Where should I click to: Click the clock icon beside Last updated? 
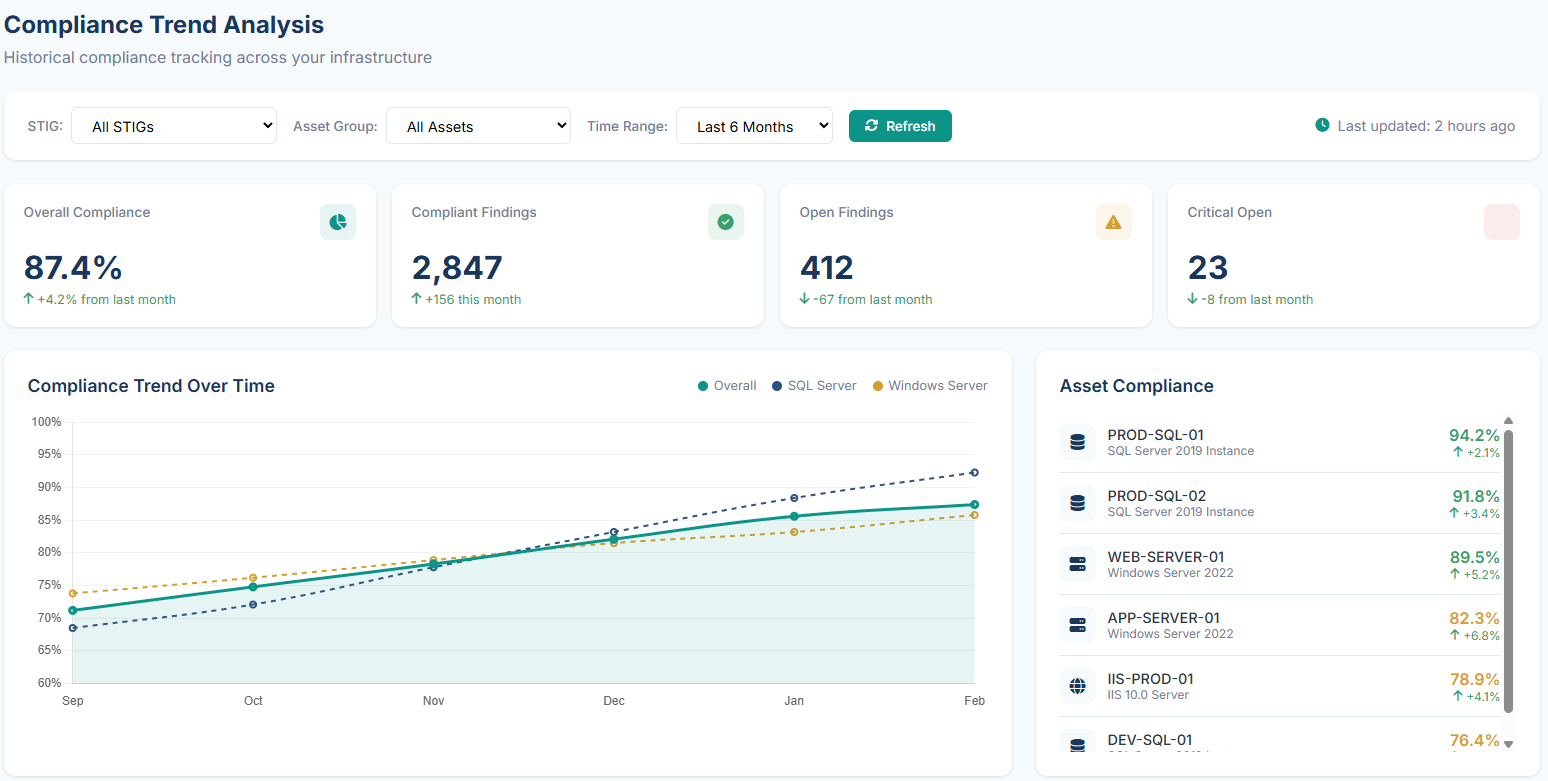(x=1322, y=126)
